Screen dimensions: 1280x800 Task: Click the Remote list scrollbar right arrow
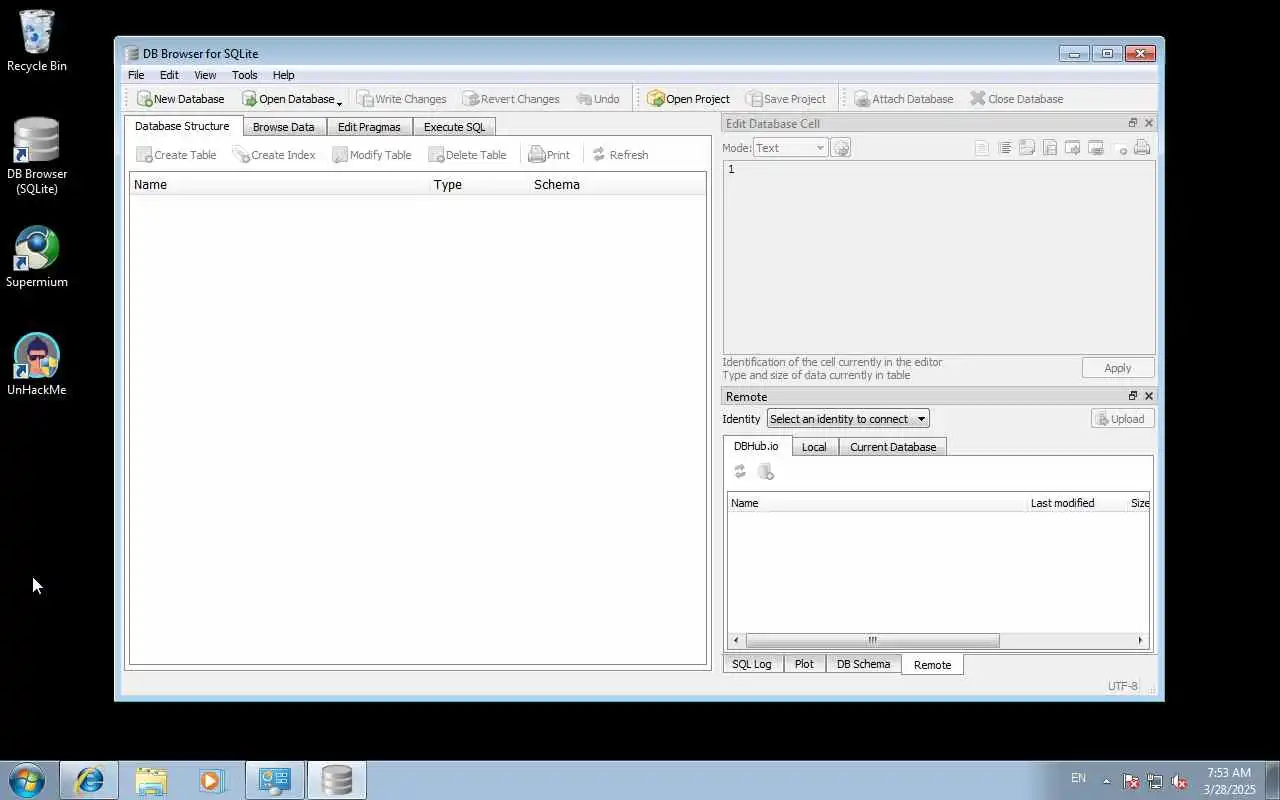point(1140,640)
